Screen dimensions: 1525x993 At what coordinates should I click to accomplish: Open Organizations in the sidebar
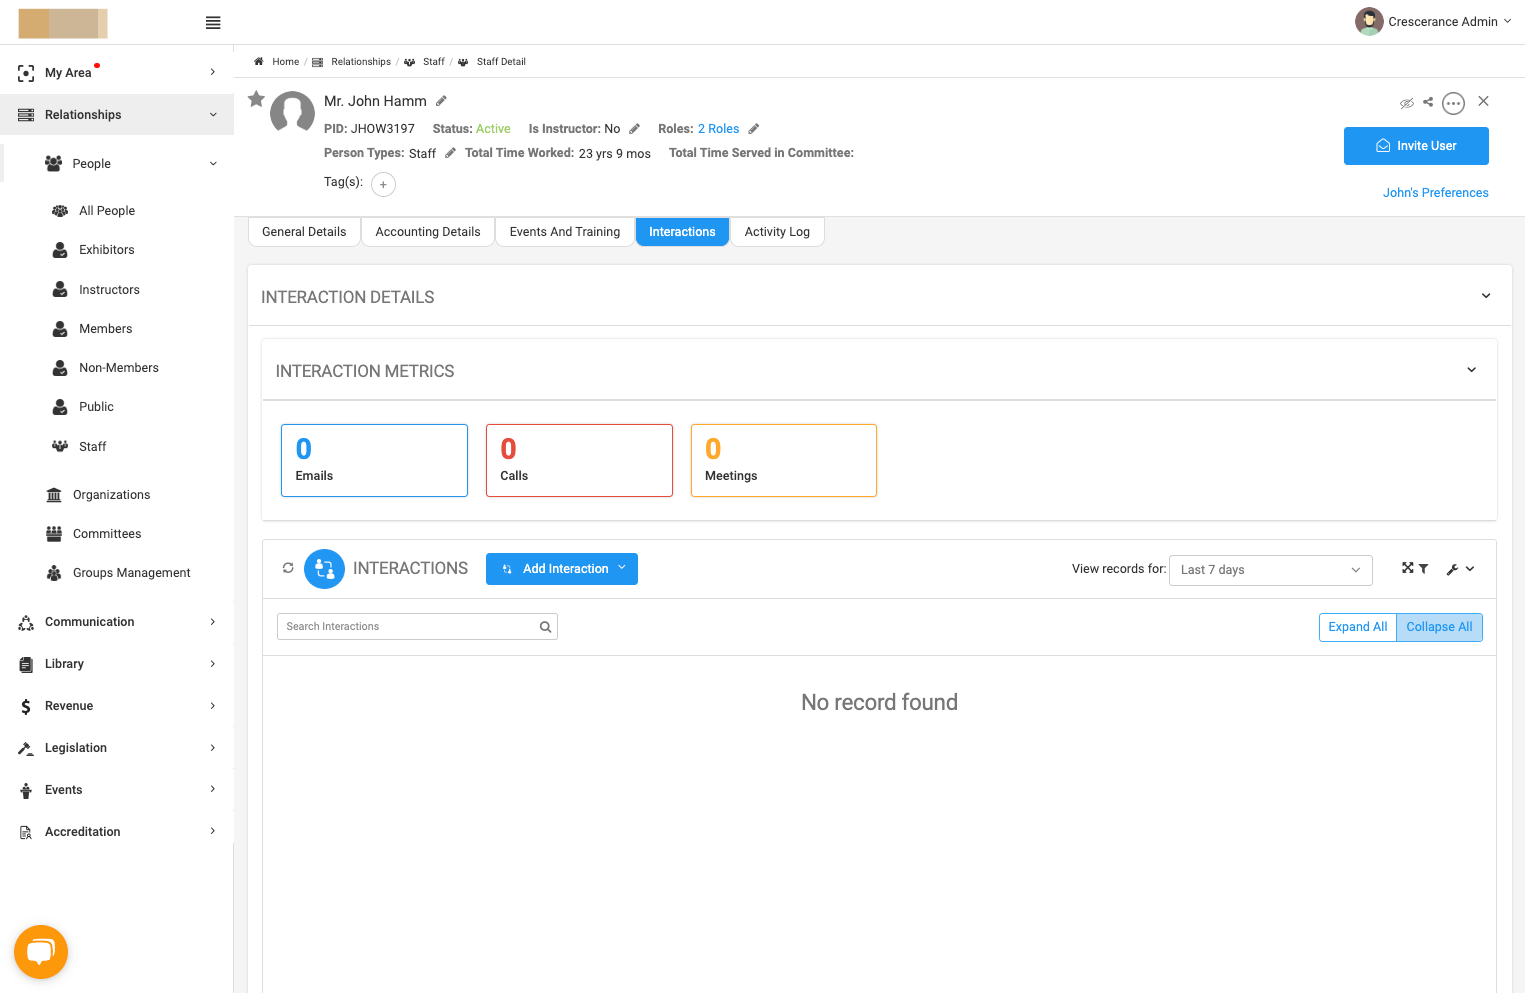[x=111, y=495]
